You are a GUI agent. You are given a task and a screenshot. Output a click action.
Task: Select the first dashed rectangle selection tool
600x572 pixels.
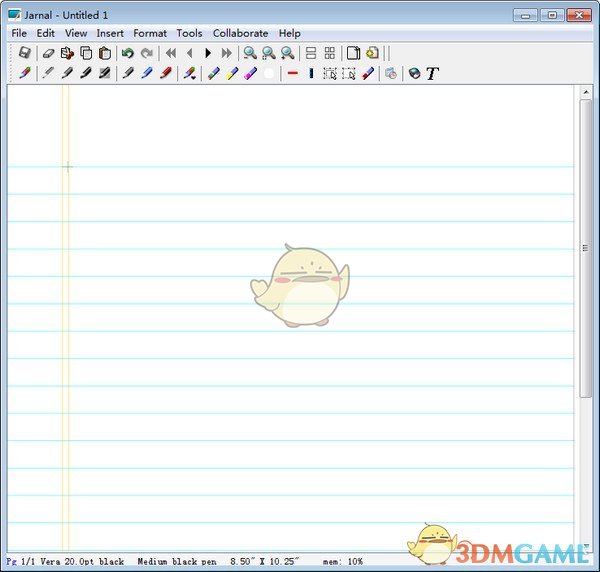point(330,73)
